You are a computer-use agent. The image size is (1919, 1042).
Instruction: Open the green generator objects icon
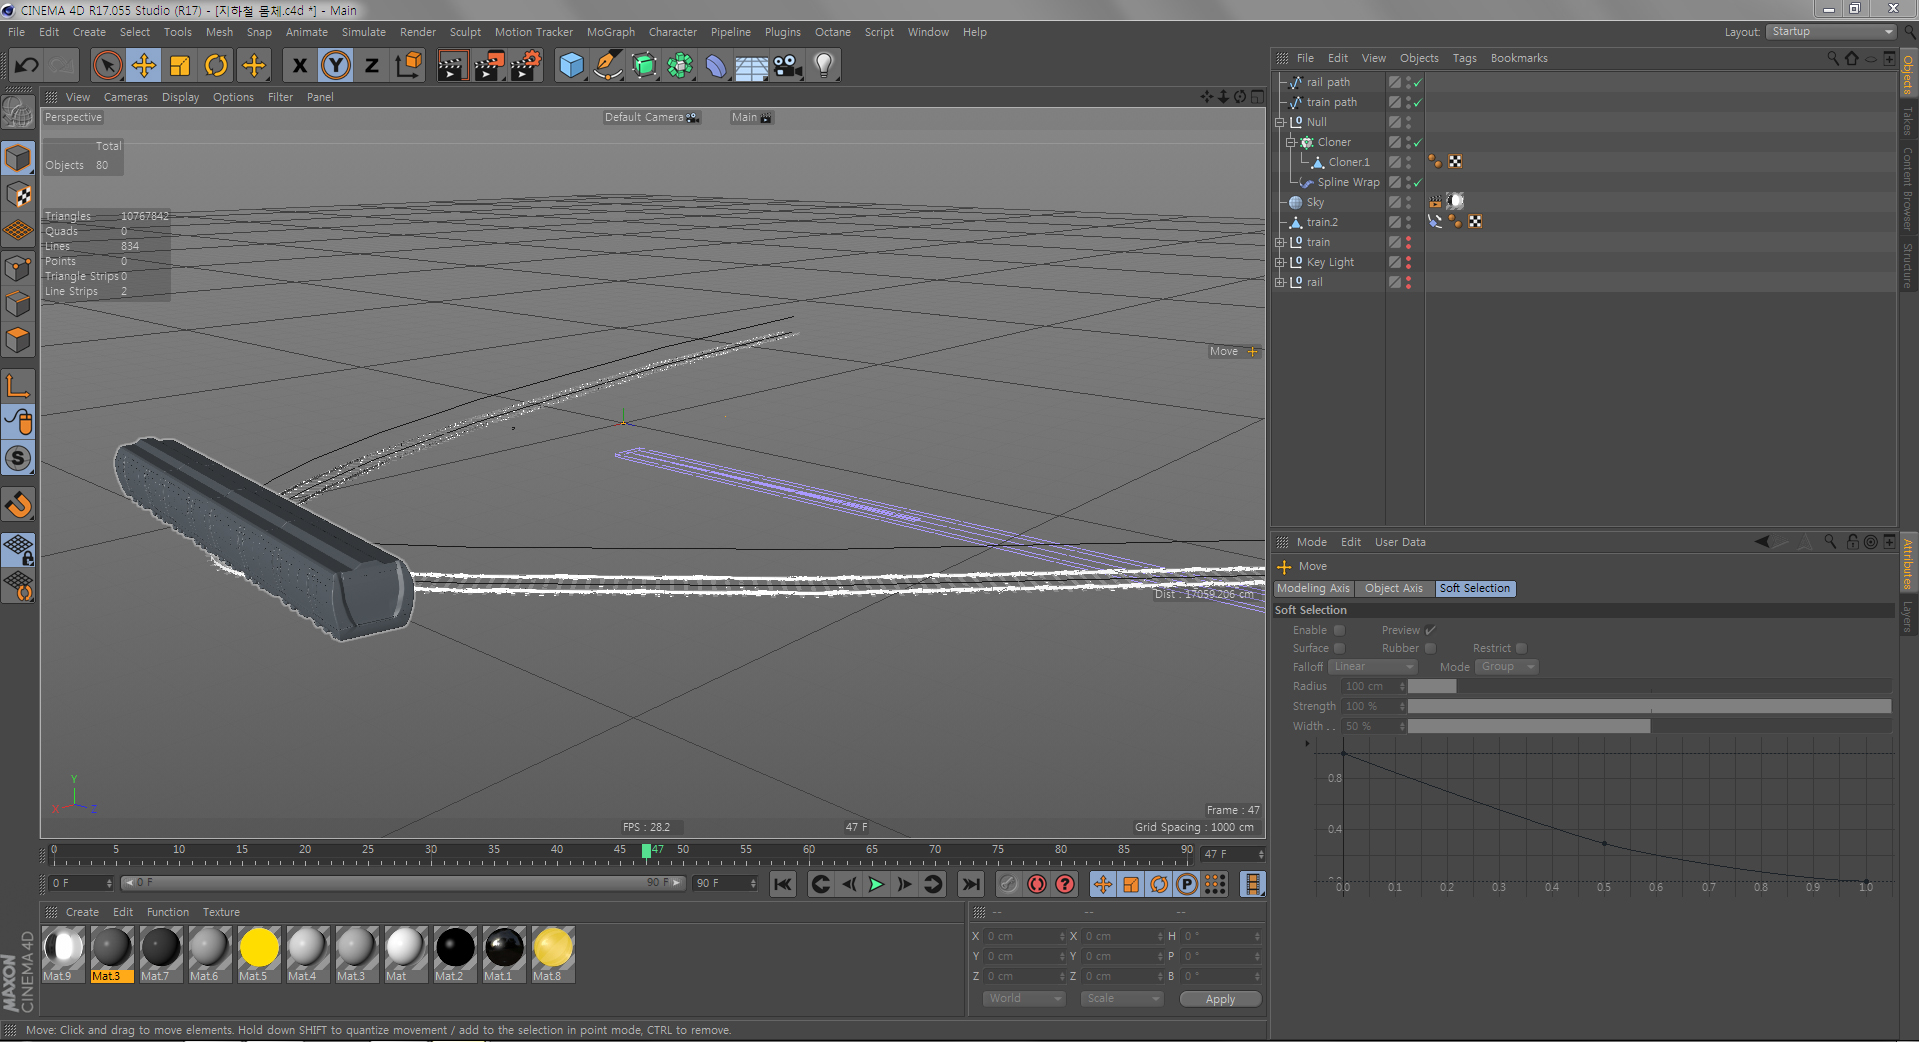[644, 66]
